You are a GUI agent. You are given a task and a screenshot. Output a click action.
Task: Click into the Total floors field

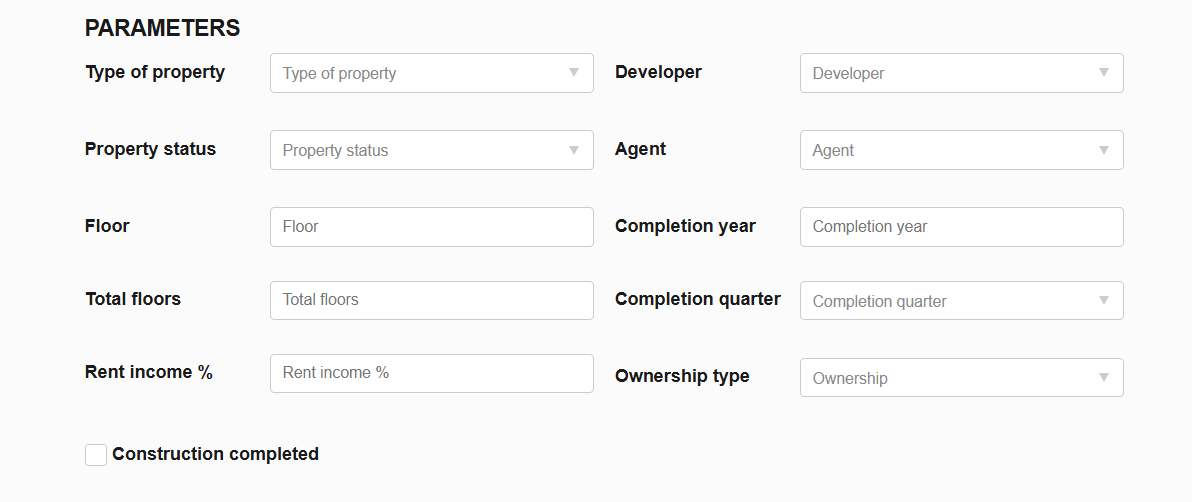point(431,300)
